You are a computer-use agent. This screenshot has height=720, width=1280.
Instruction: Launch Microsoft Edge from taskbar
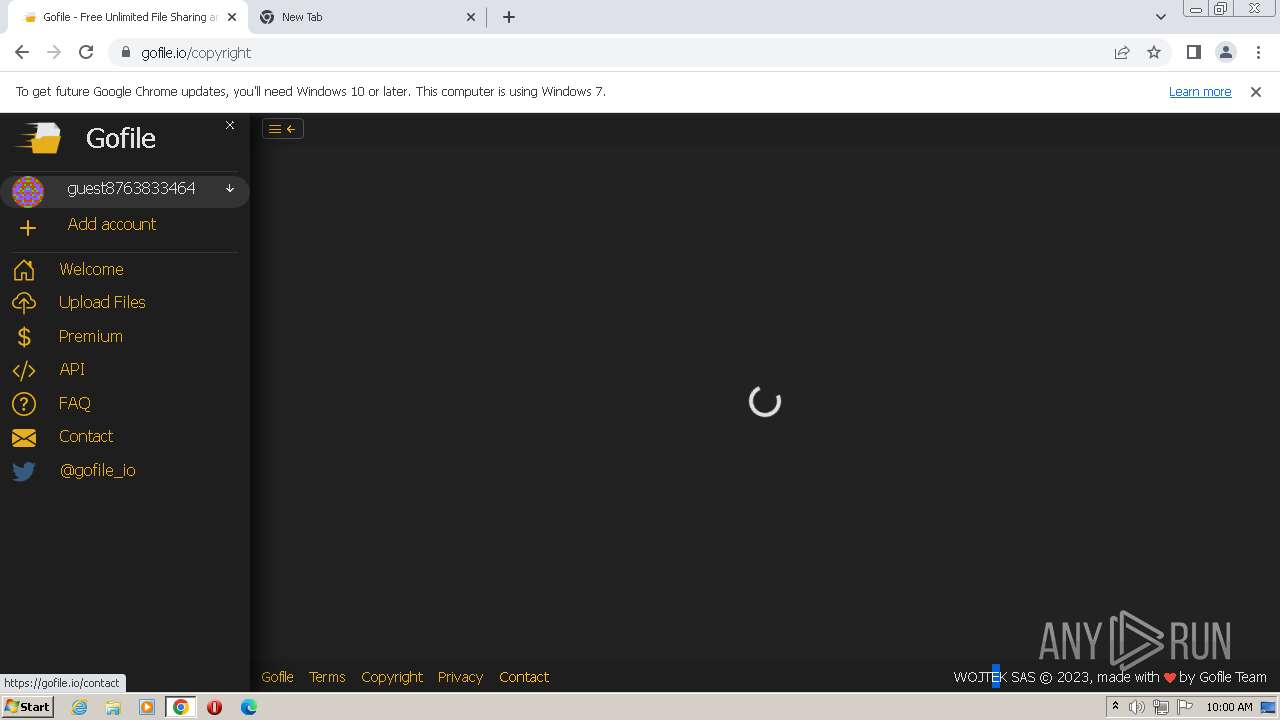[x=248, y=707]
